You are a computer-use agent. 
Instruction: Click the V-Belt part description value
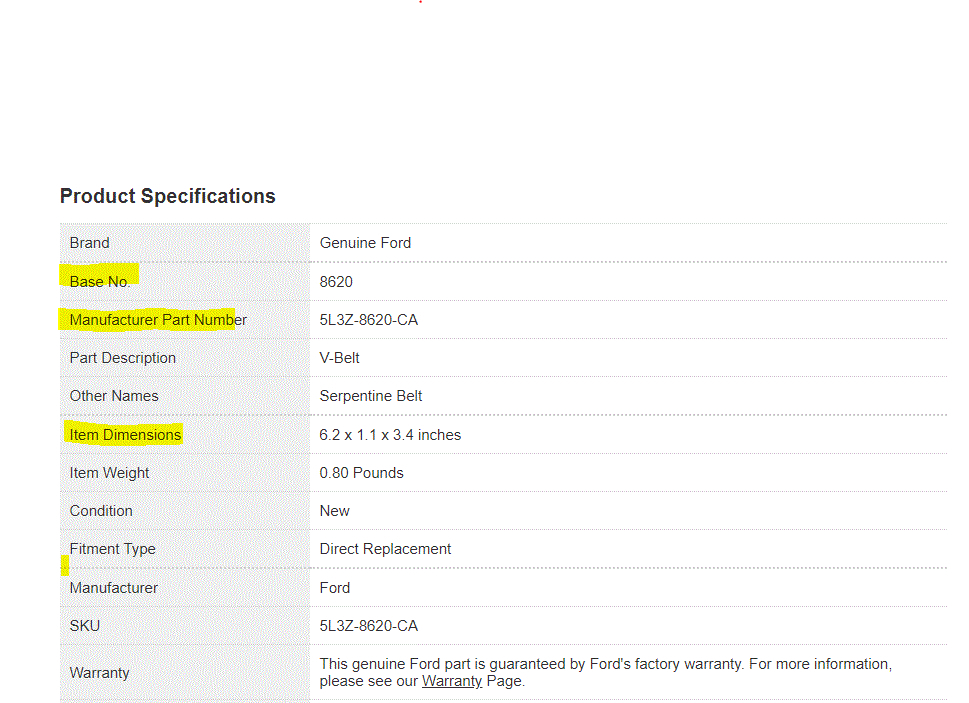coord(340,358)
